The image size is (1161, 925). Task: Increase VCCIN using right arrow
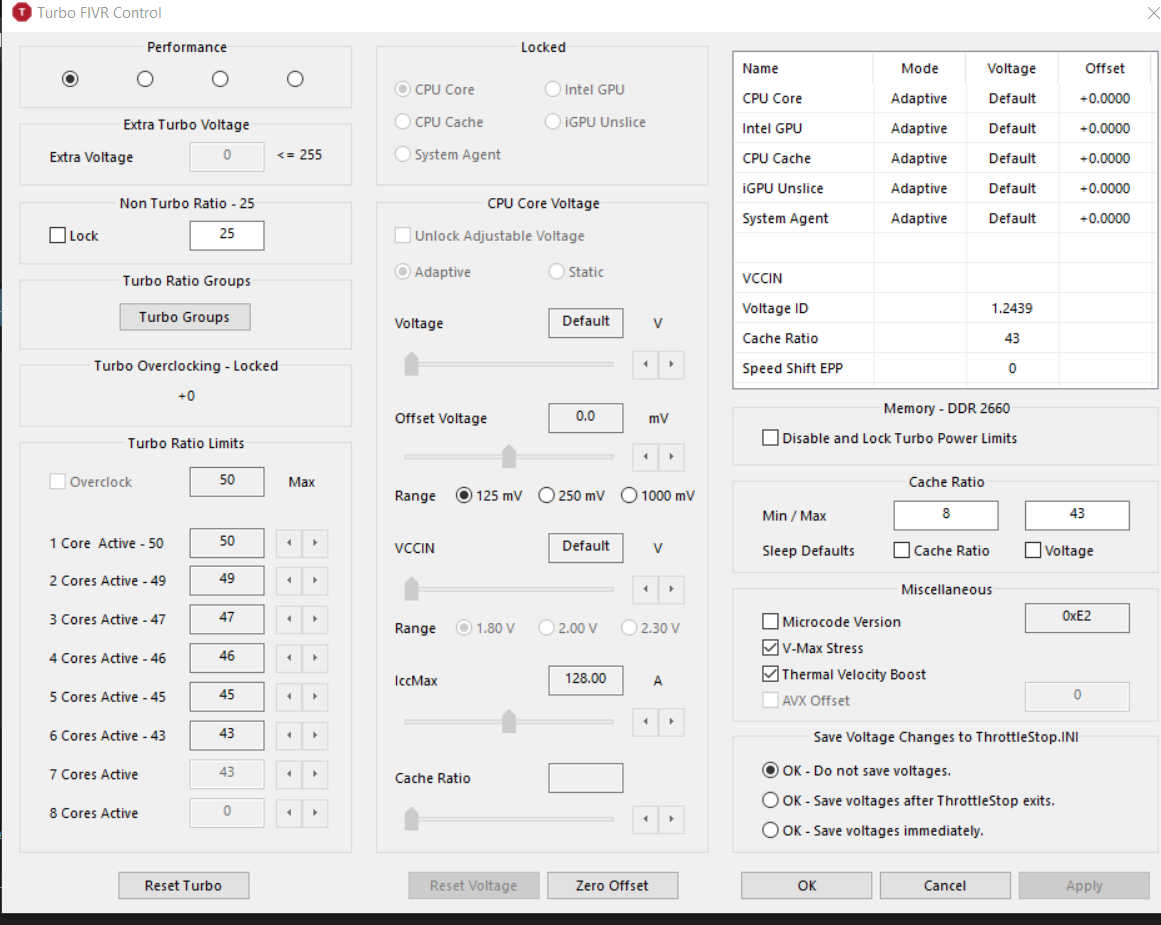tap(672, 589)
